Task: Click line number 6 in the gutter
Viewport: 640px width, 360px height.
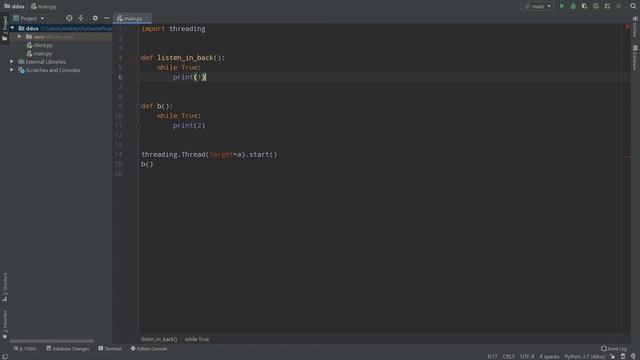Action: 120,77
